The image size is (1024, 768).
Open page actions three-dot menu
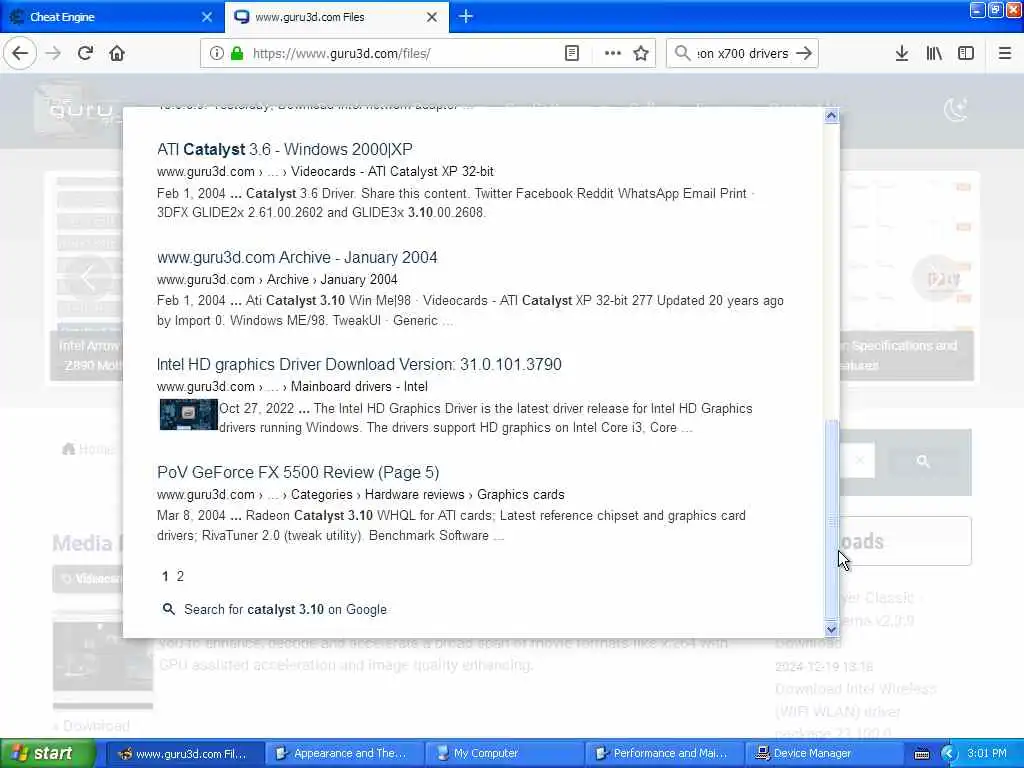tap(612, 54)
